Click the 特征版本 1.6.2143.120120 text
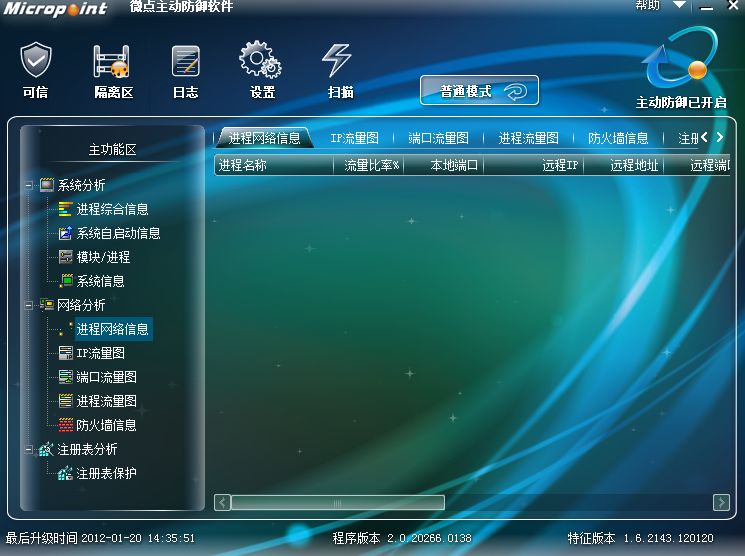745x556 pixels. [x=640, y=538]
